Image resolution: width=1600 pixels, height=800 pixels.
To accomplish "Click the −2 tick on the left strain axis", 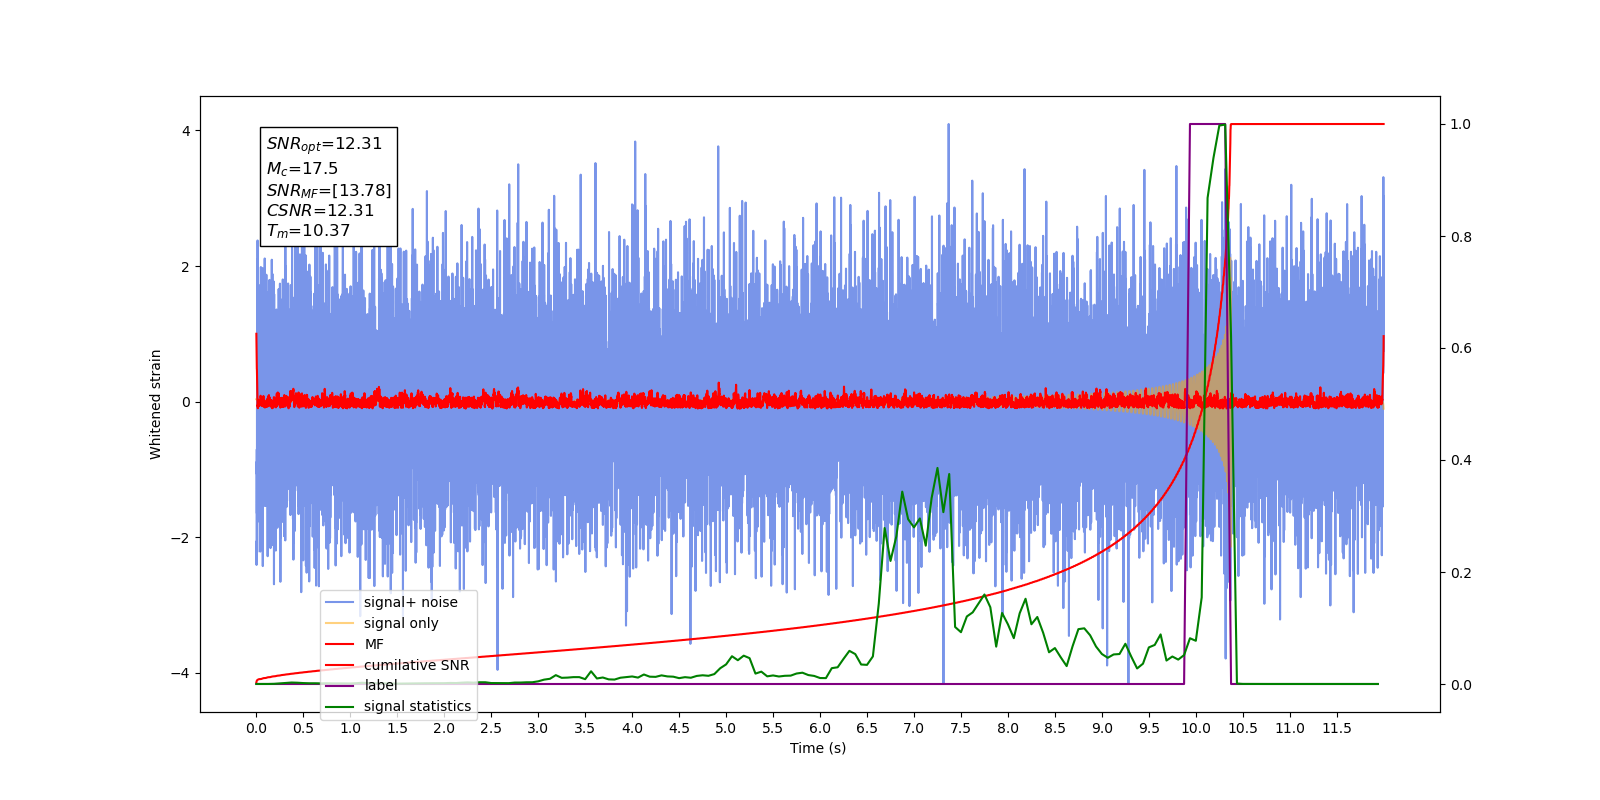I will coord(182,538).
